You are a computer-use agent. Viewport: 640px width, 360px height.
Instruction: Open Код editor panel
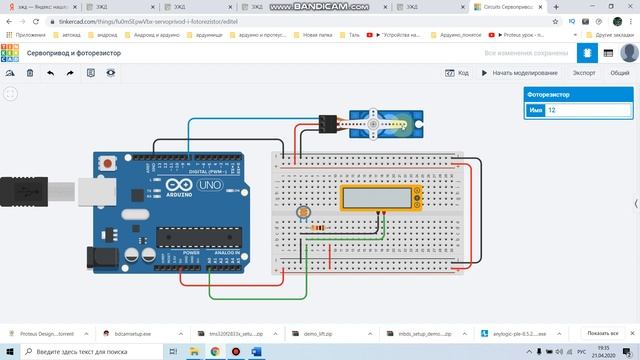[457, 73]
